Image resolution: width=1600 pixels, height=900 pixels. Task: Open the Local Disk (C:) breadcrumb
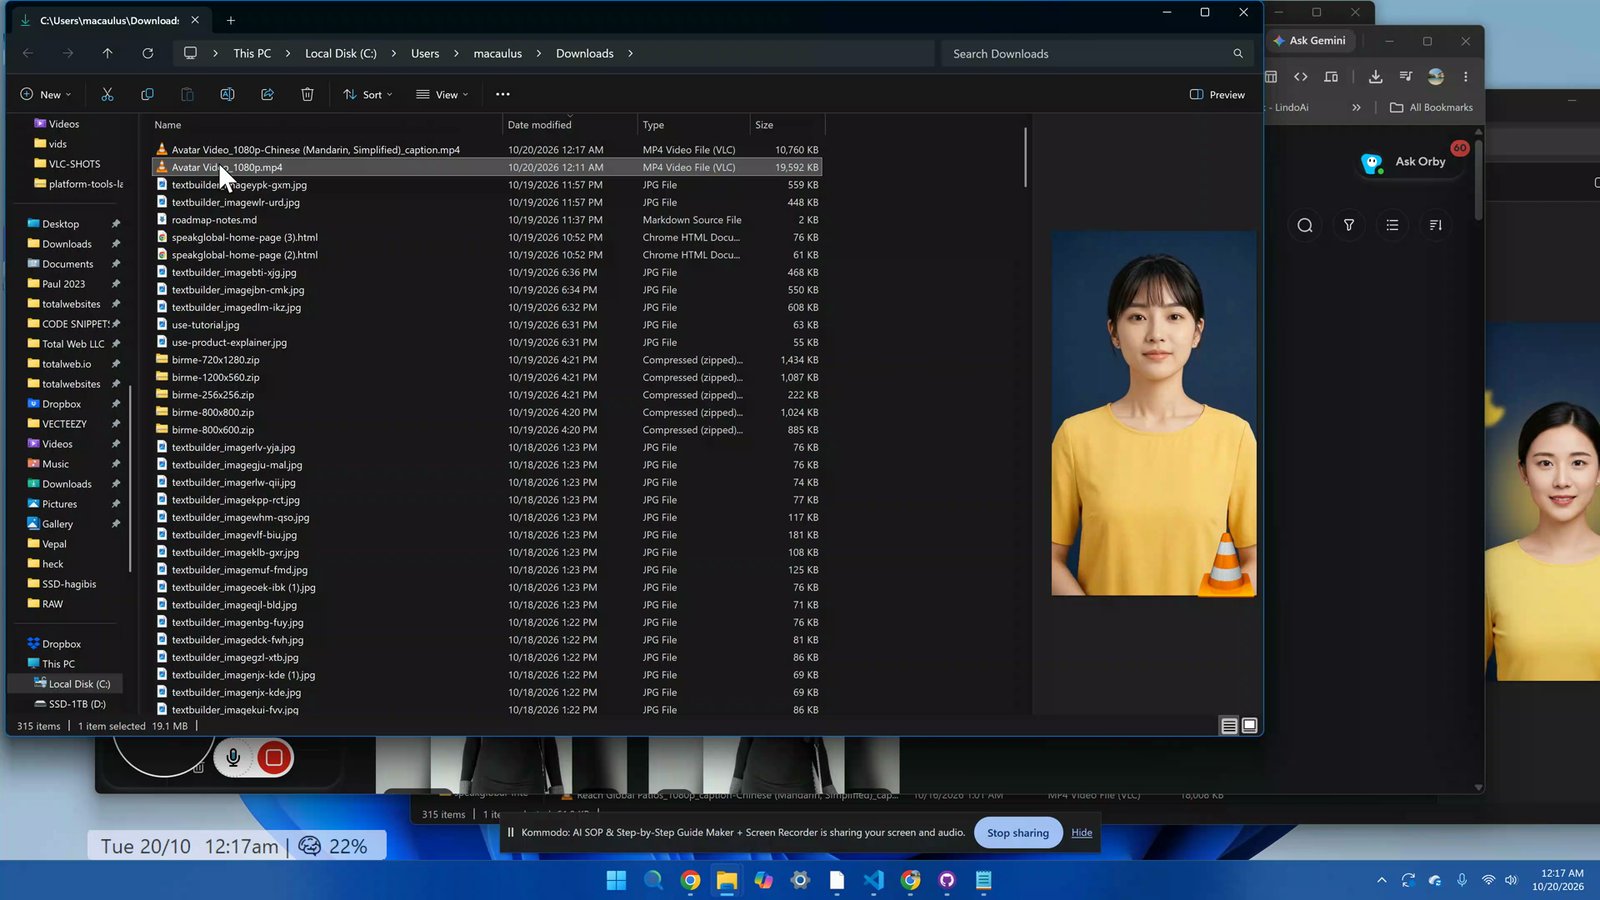(341, 54)
